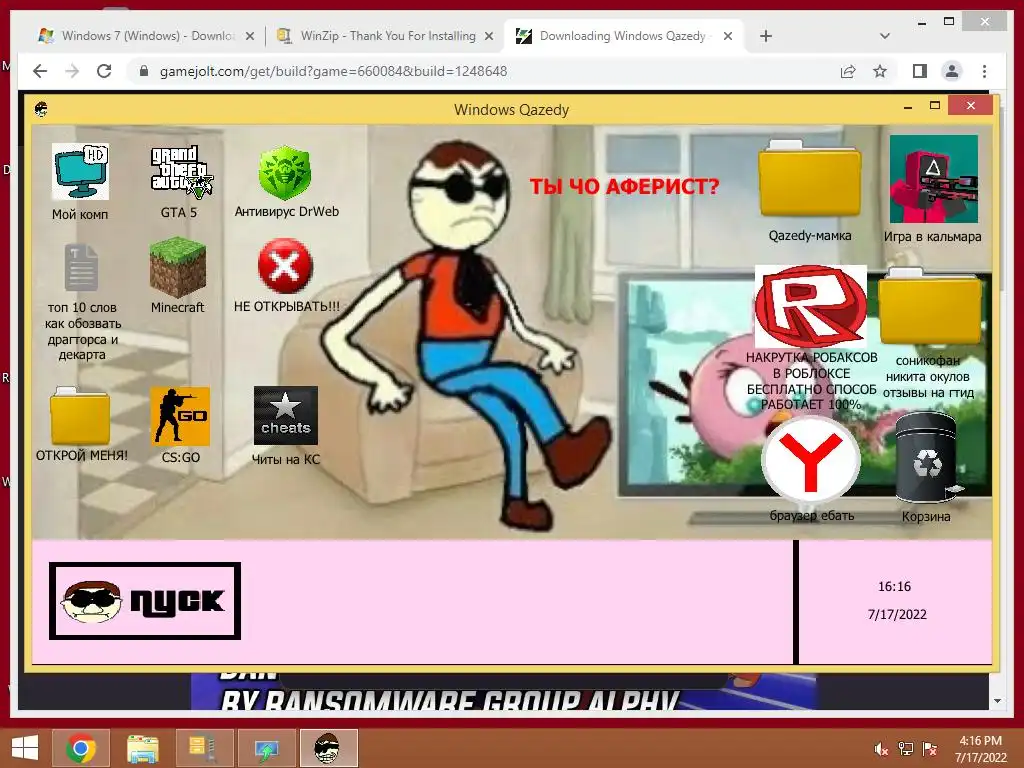
Task: Open File Explorer from the taskbar
Action: click(x=142, y=748)
